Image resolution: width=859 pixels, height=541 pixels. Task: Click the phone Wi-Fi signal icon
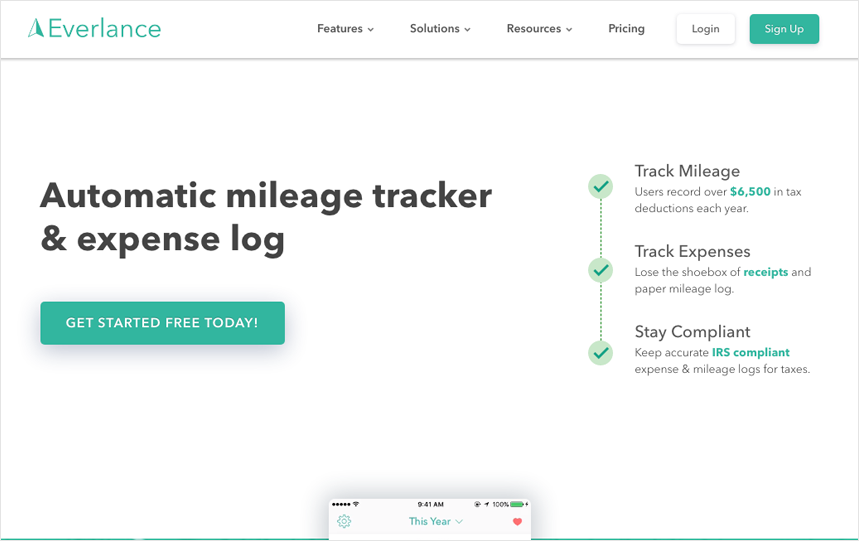(356, 504)
